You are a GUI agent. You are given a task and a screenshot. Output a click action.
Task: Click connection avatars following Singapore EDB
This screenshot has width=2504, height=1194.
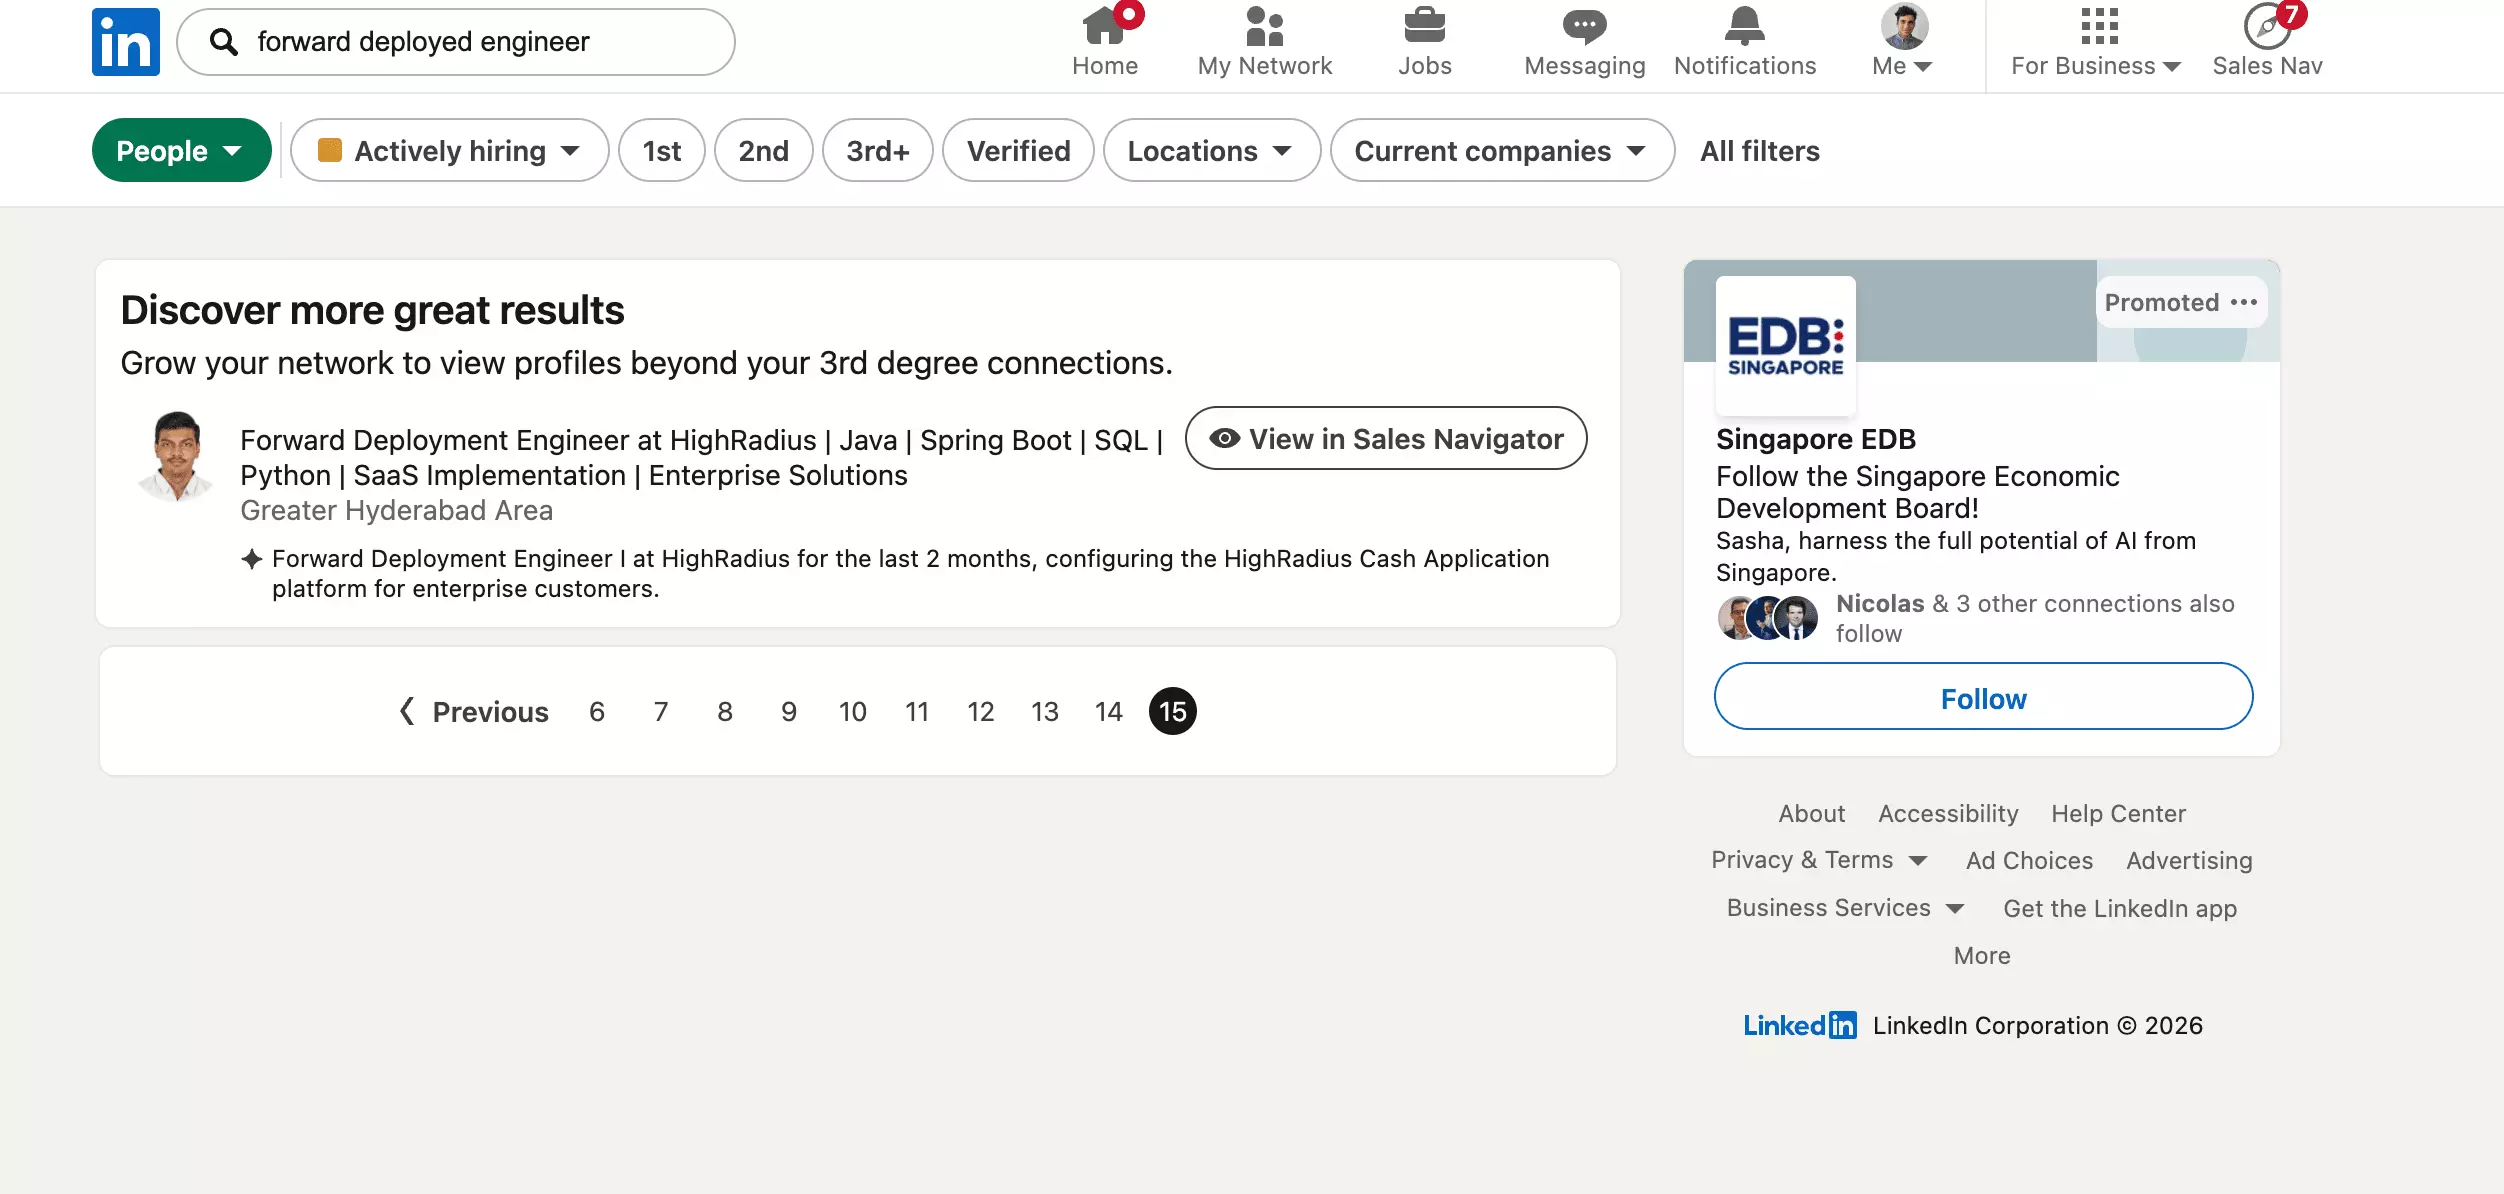point(1768,618)
